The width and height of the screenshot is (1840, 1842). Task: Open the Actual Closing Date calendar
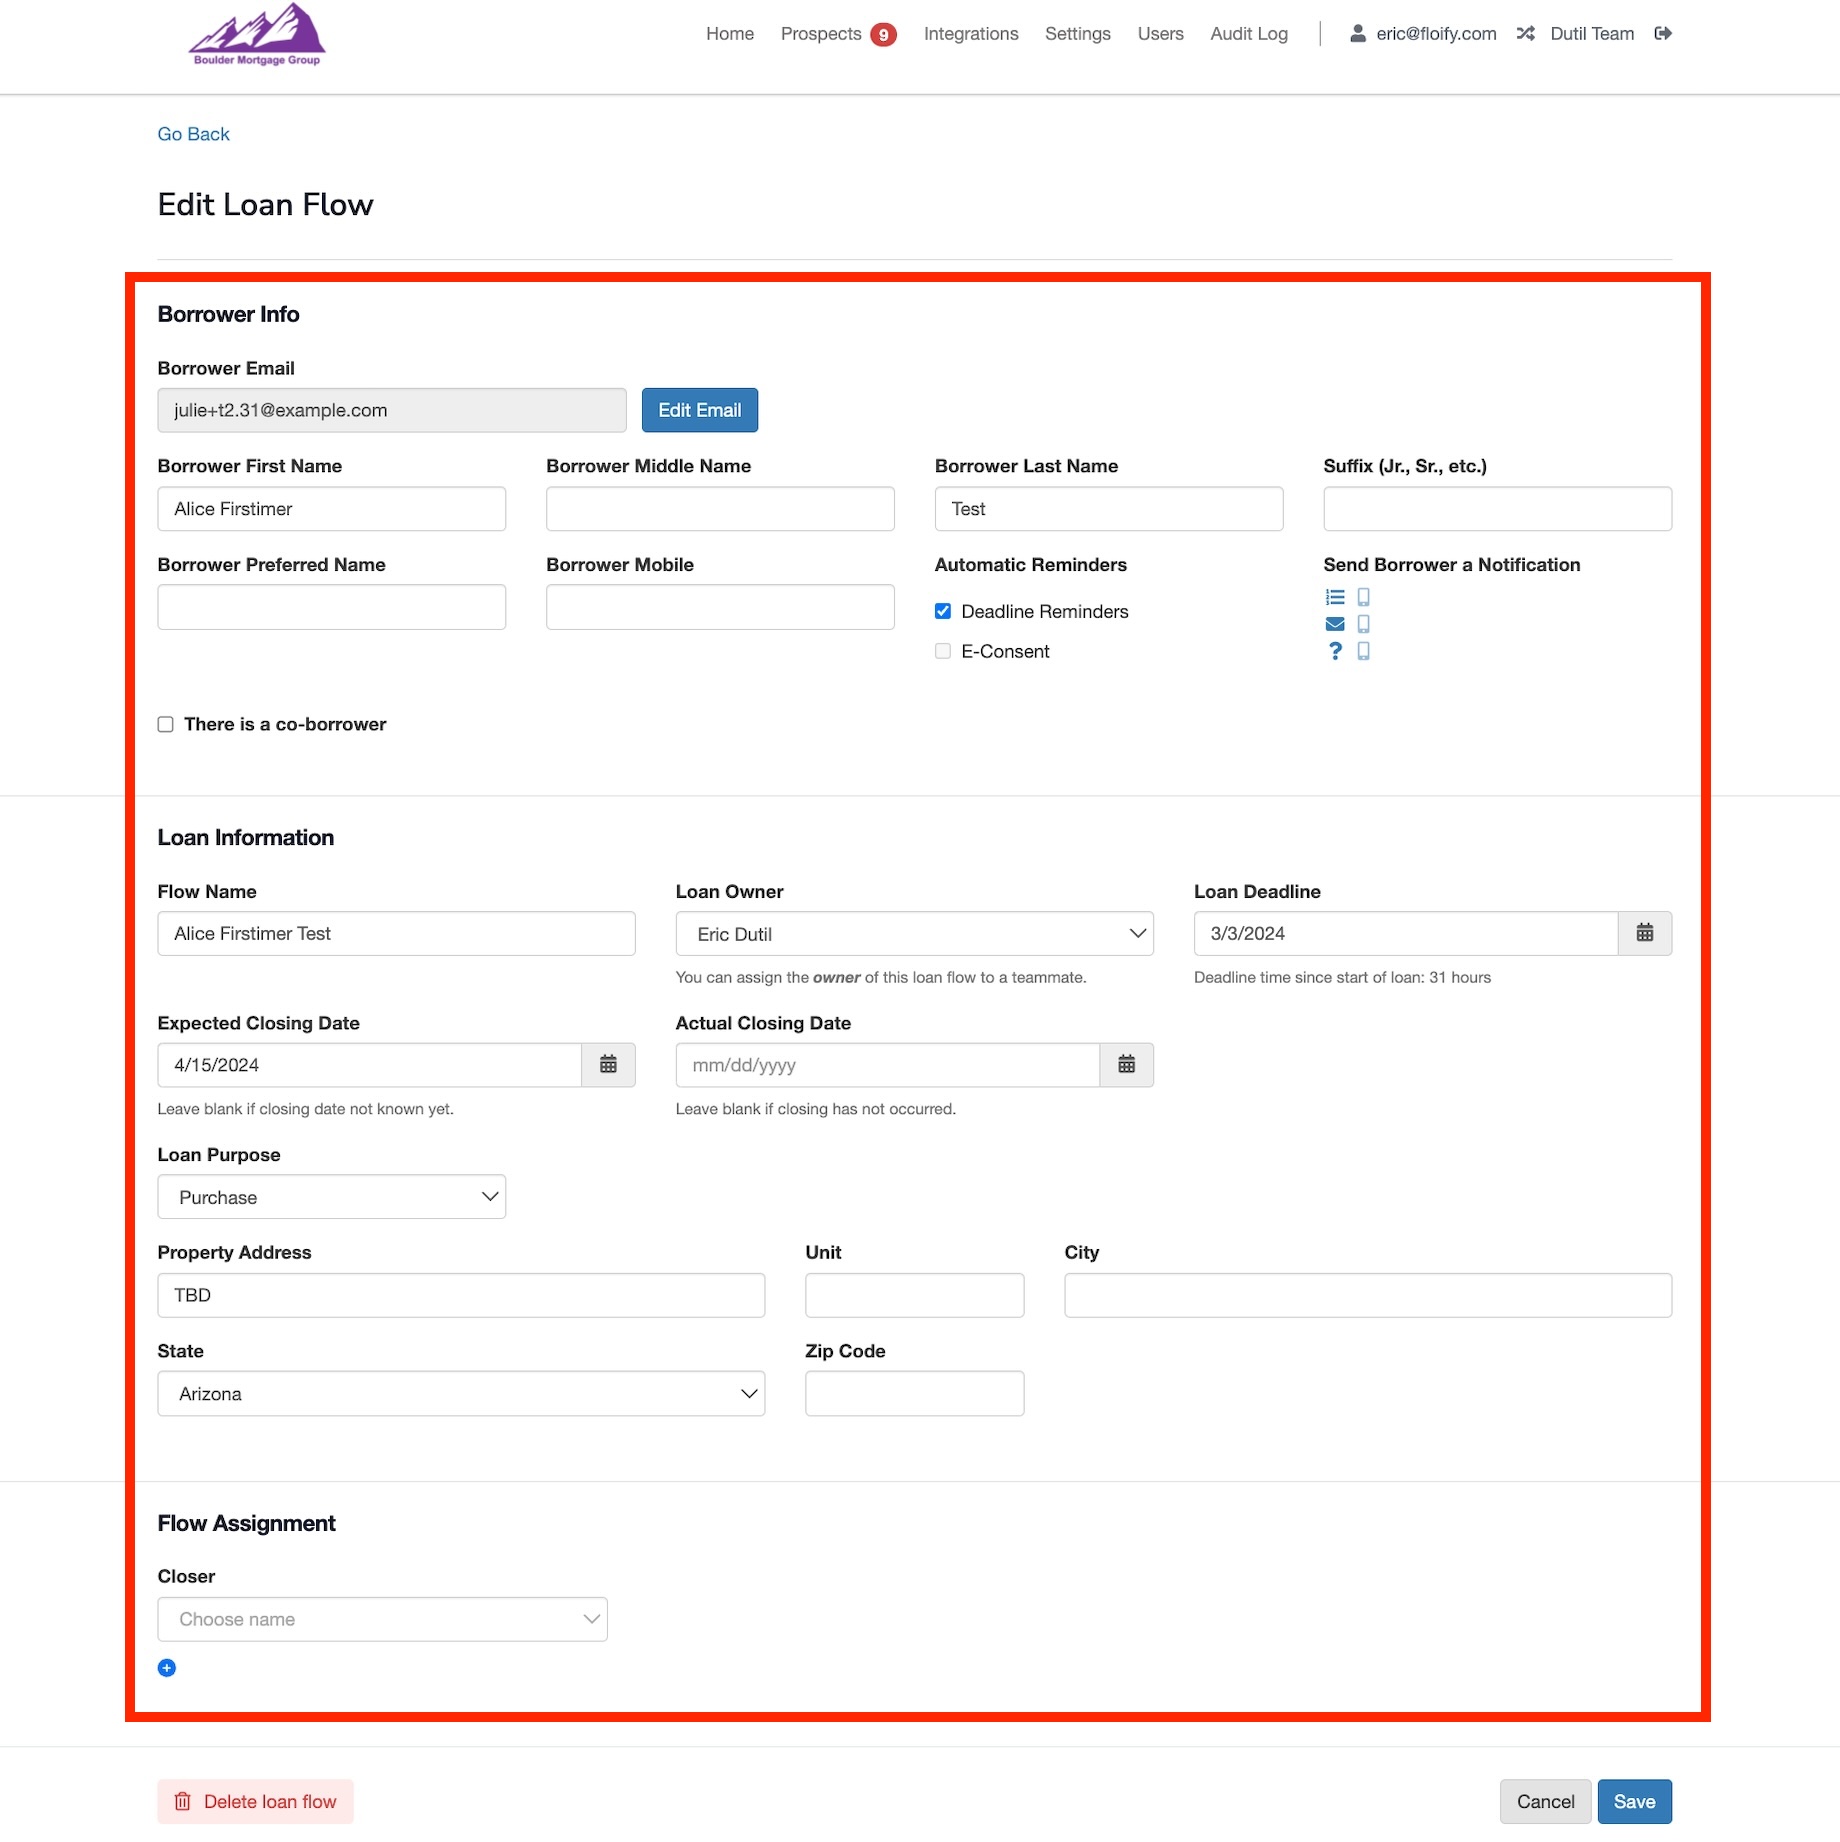(1126, 1065)
